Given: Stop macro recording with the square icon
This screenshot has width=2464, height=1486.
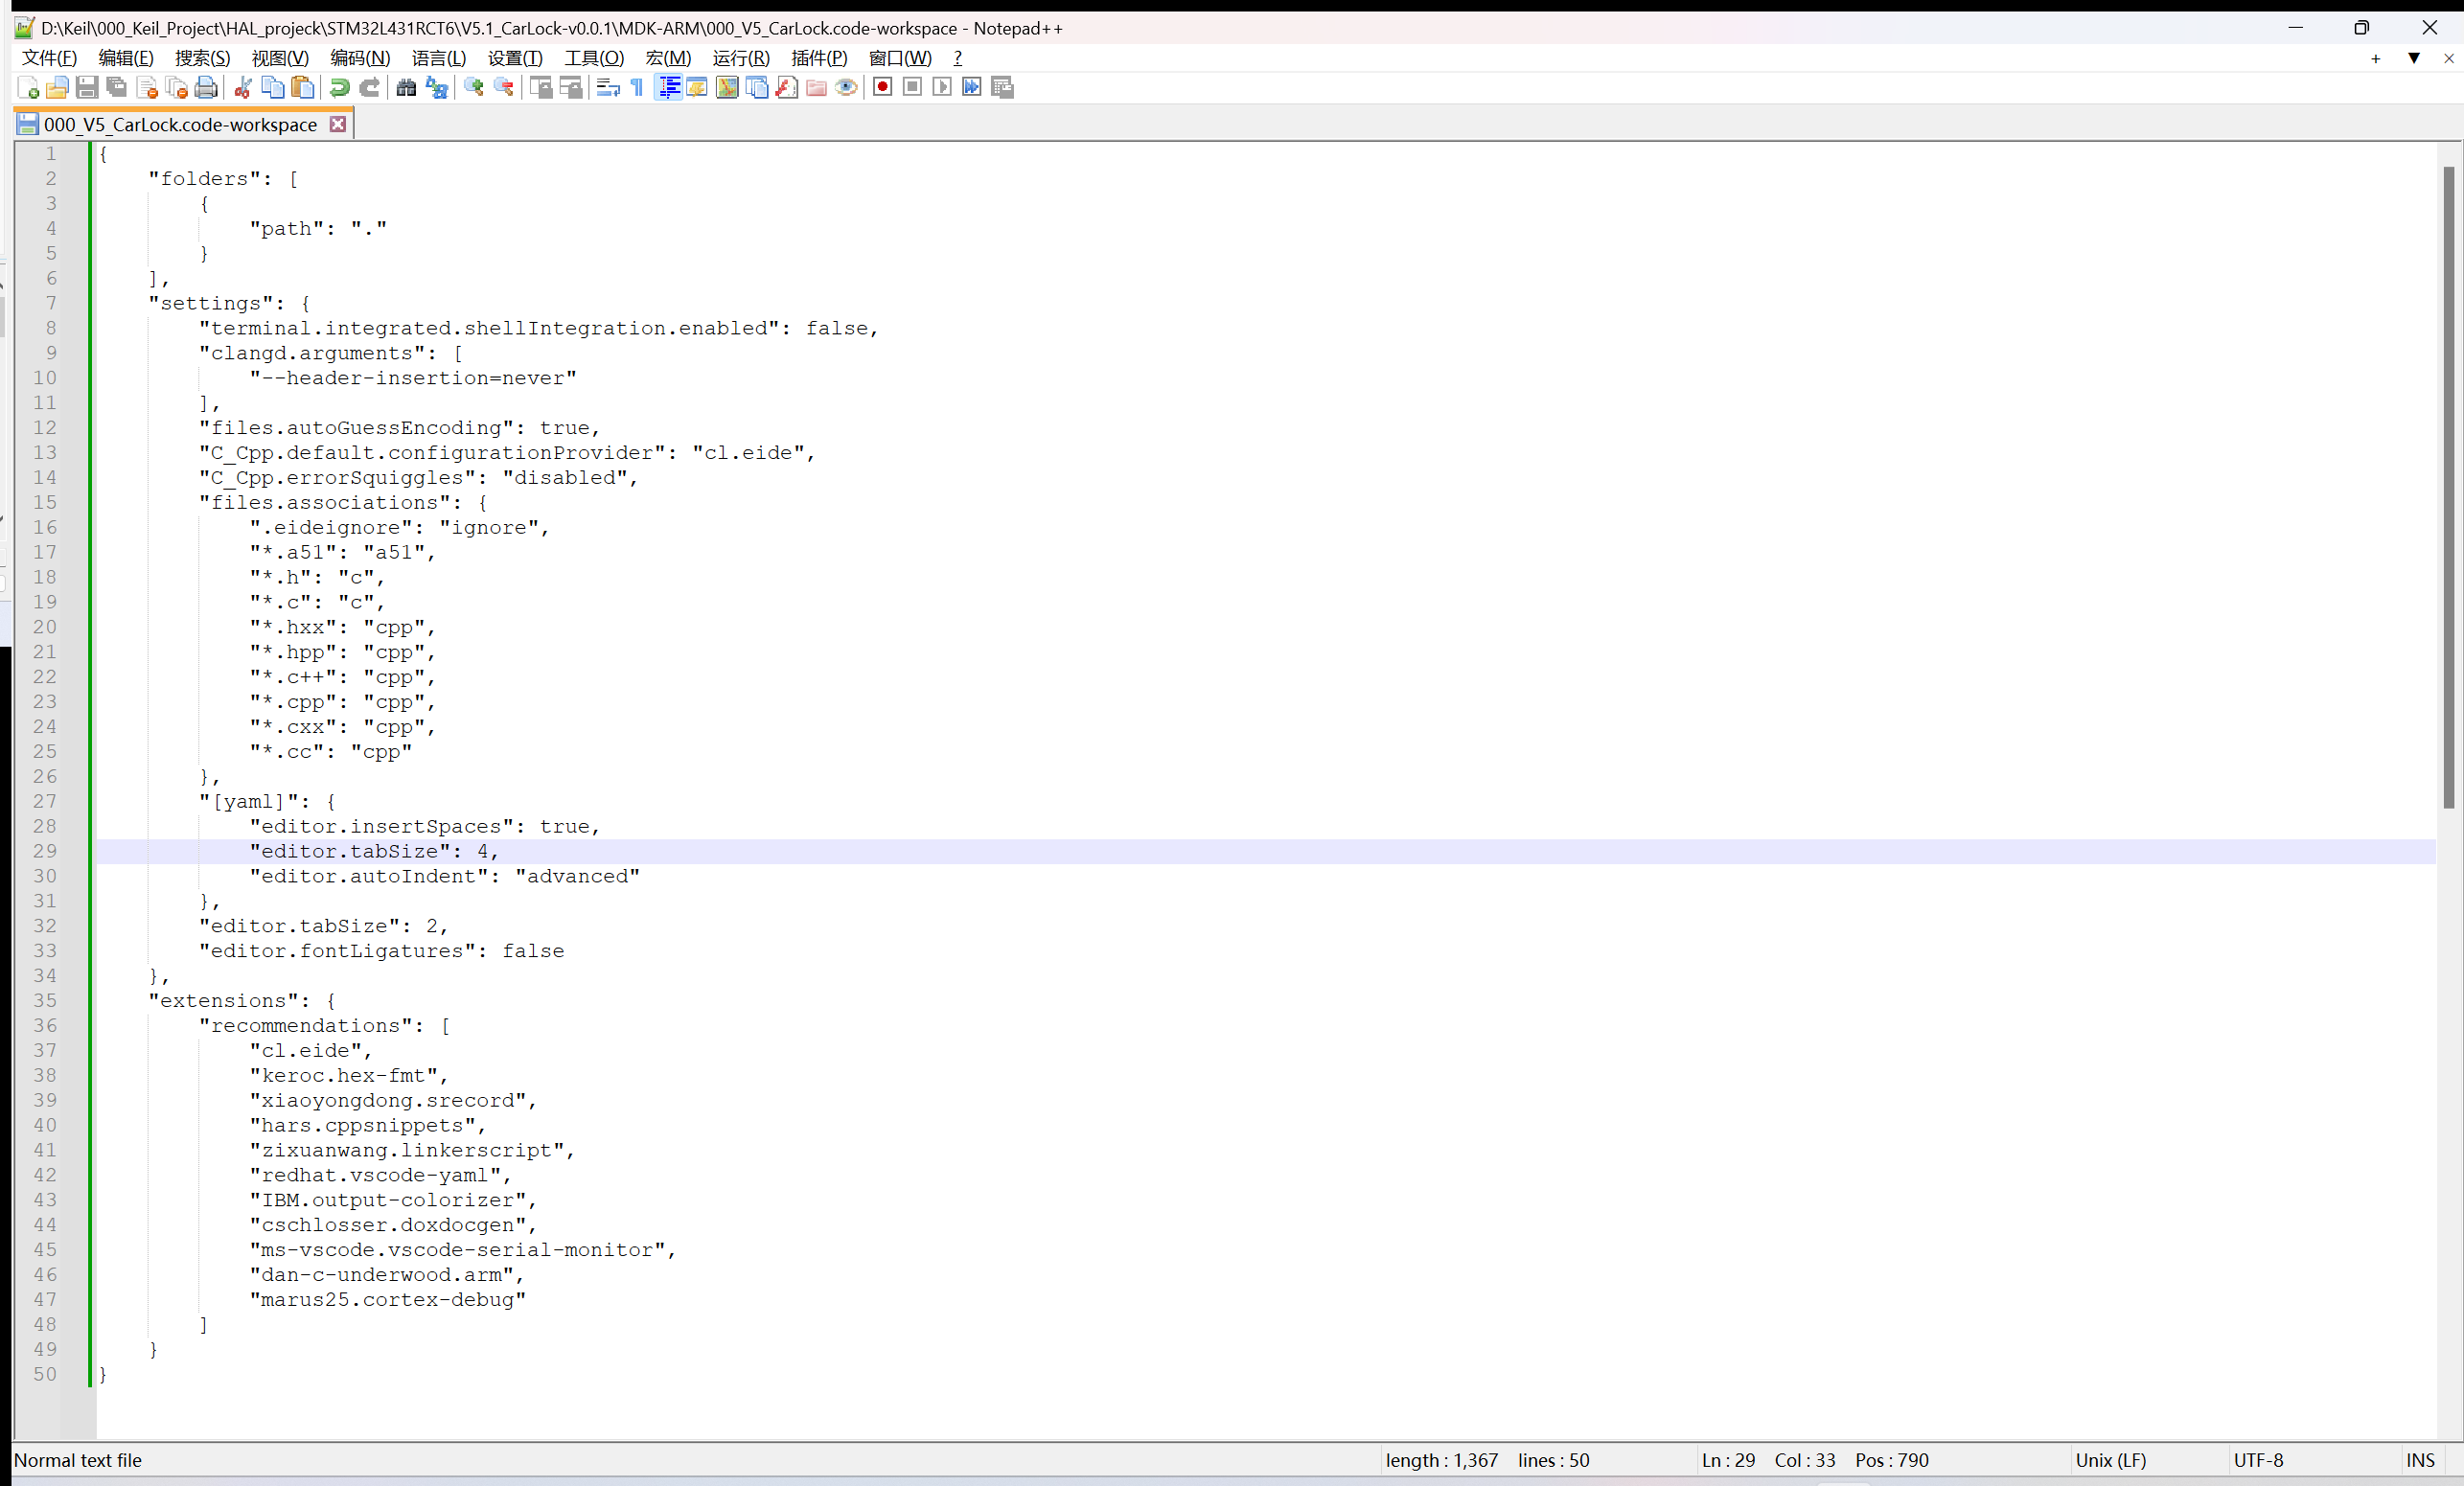Looking at the screenshot, I should (912, 88).
